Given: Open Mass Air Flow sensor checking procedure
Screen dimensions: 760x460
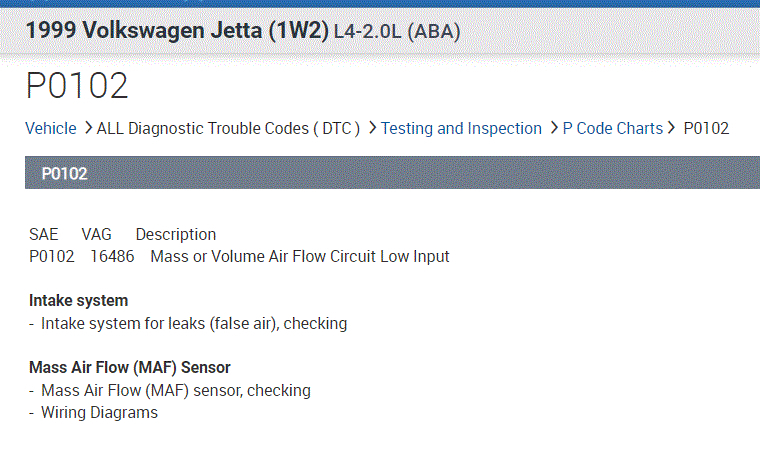Looking at the screenshot, I should [x=176, y=390].
